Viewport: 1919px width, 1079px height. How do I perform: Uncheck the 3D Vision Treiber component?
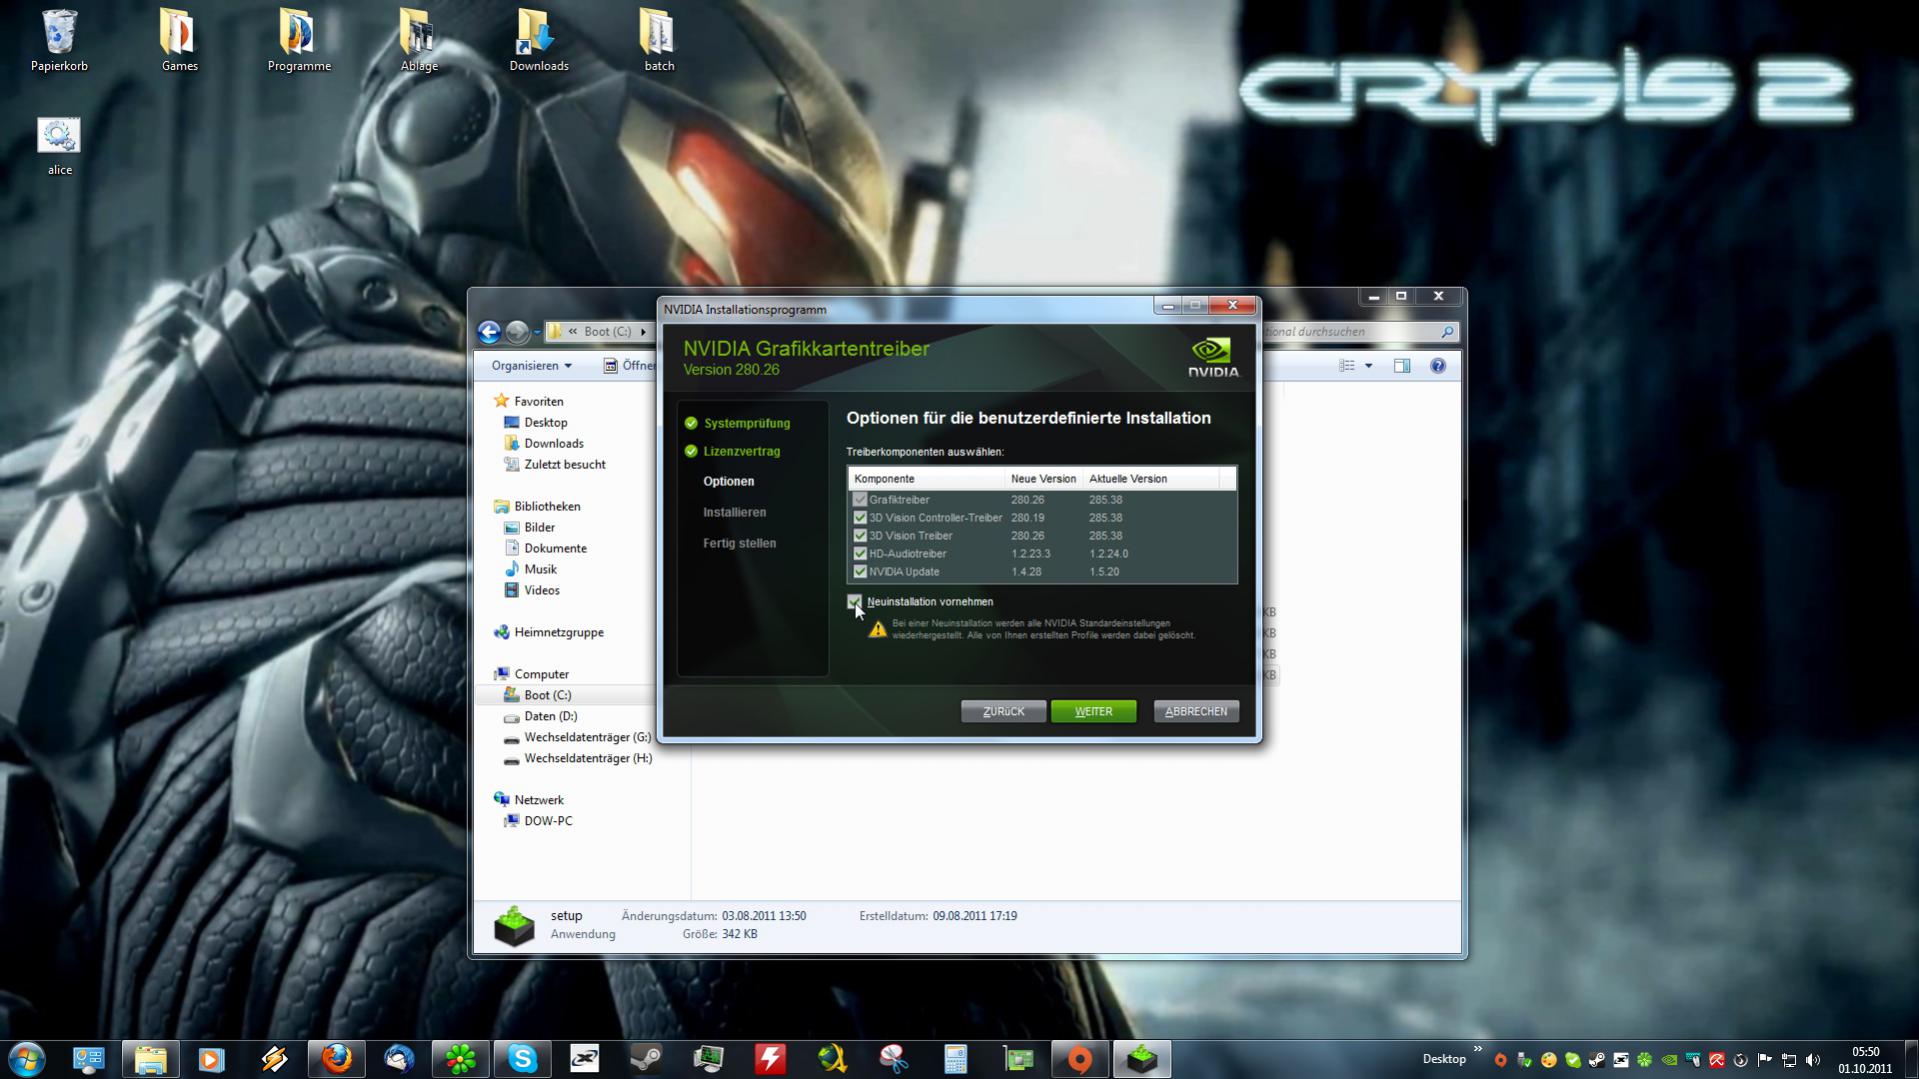coord(860,536)
